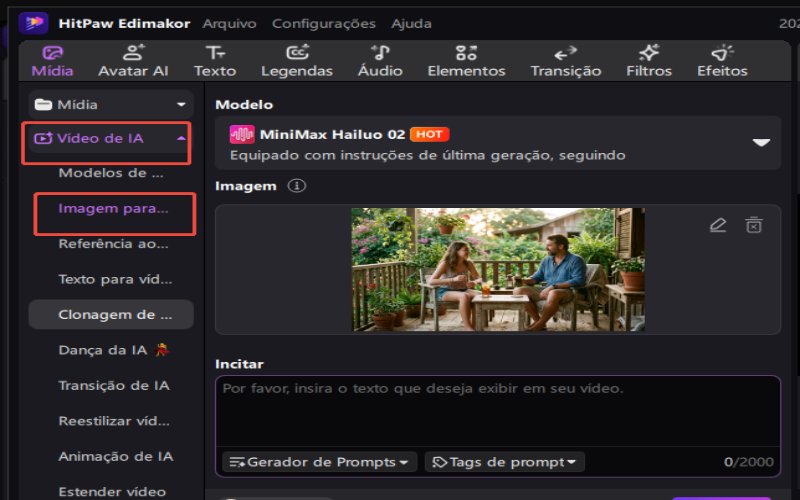Click the Vídeo de IA icon

(43, 138)
